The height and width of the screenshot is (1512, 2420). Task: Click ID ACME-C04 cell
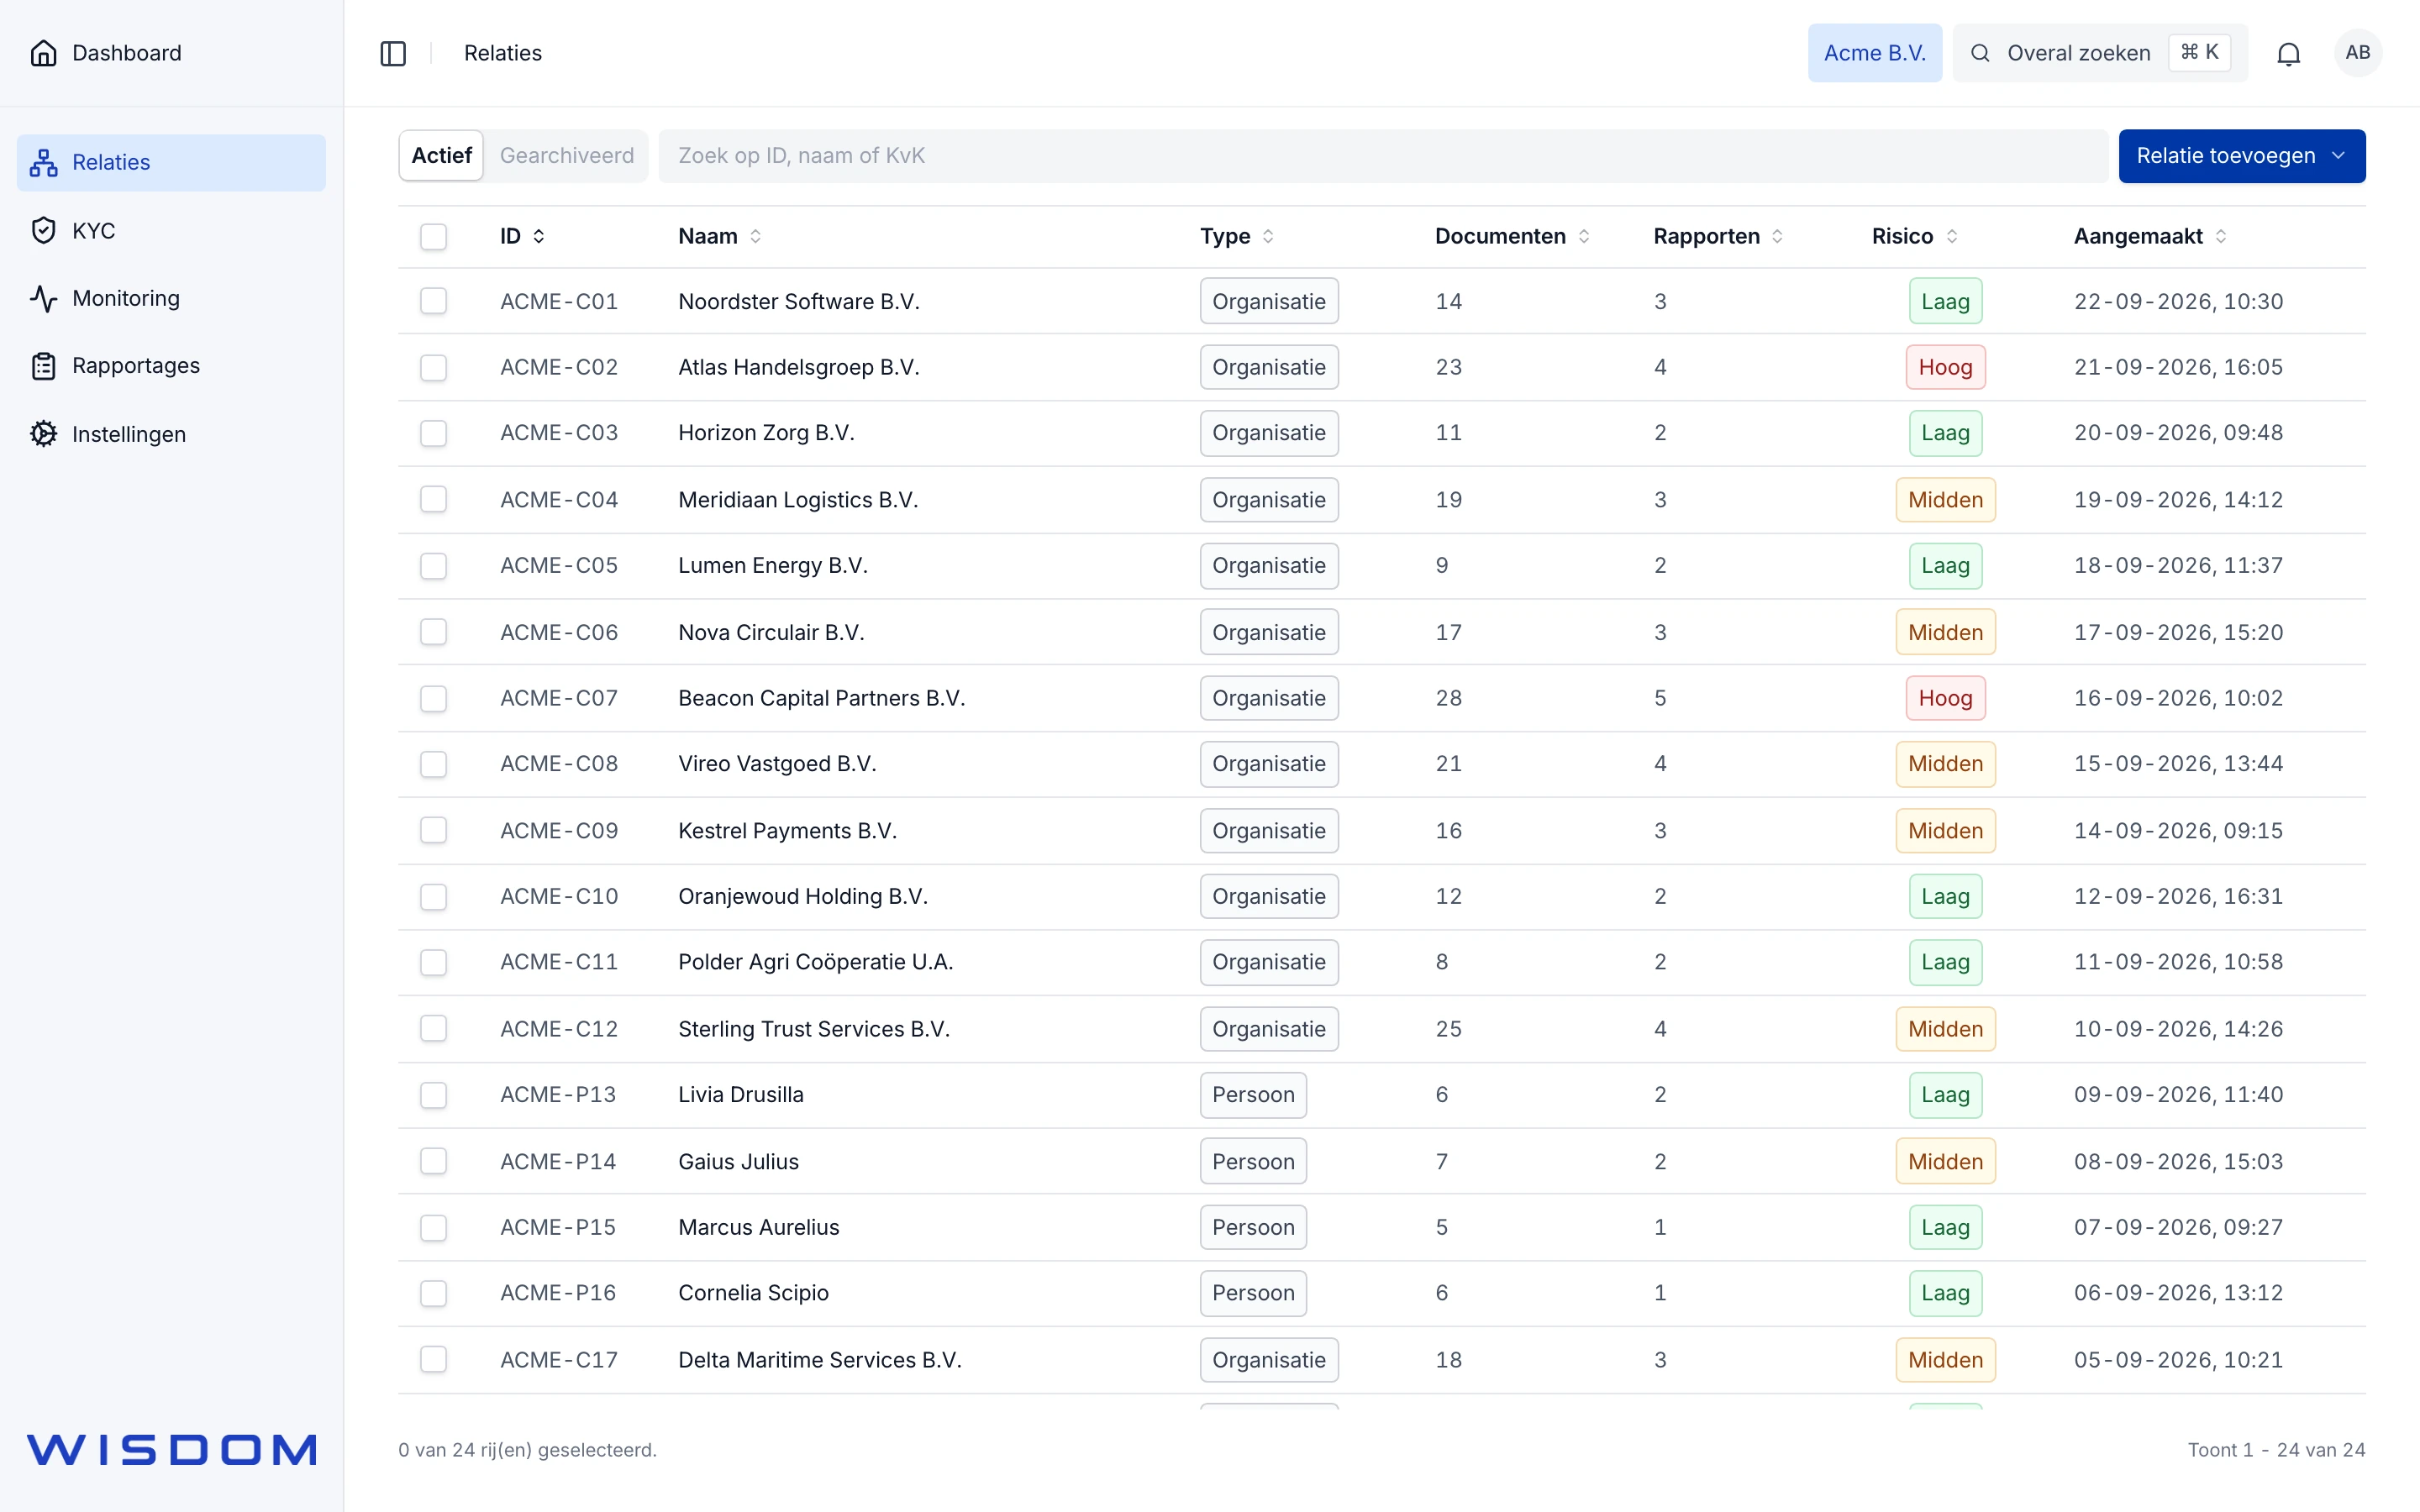pyautogui.click(x=559, y=499)
